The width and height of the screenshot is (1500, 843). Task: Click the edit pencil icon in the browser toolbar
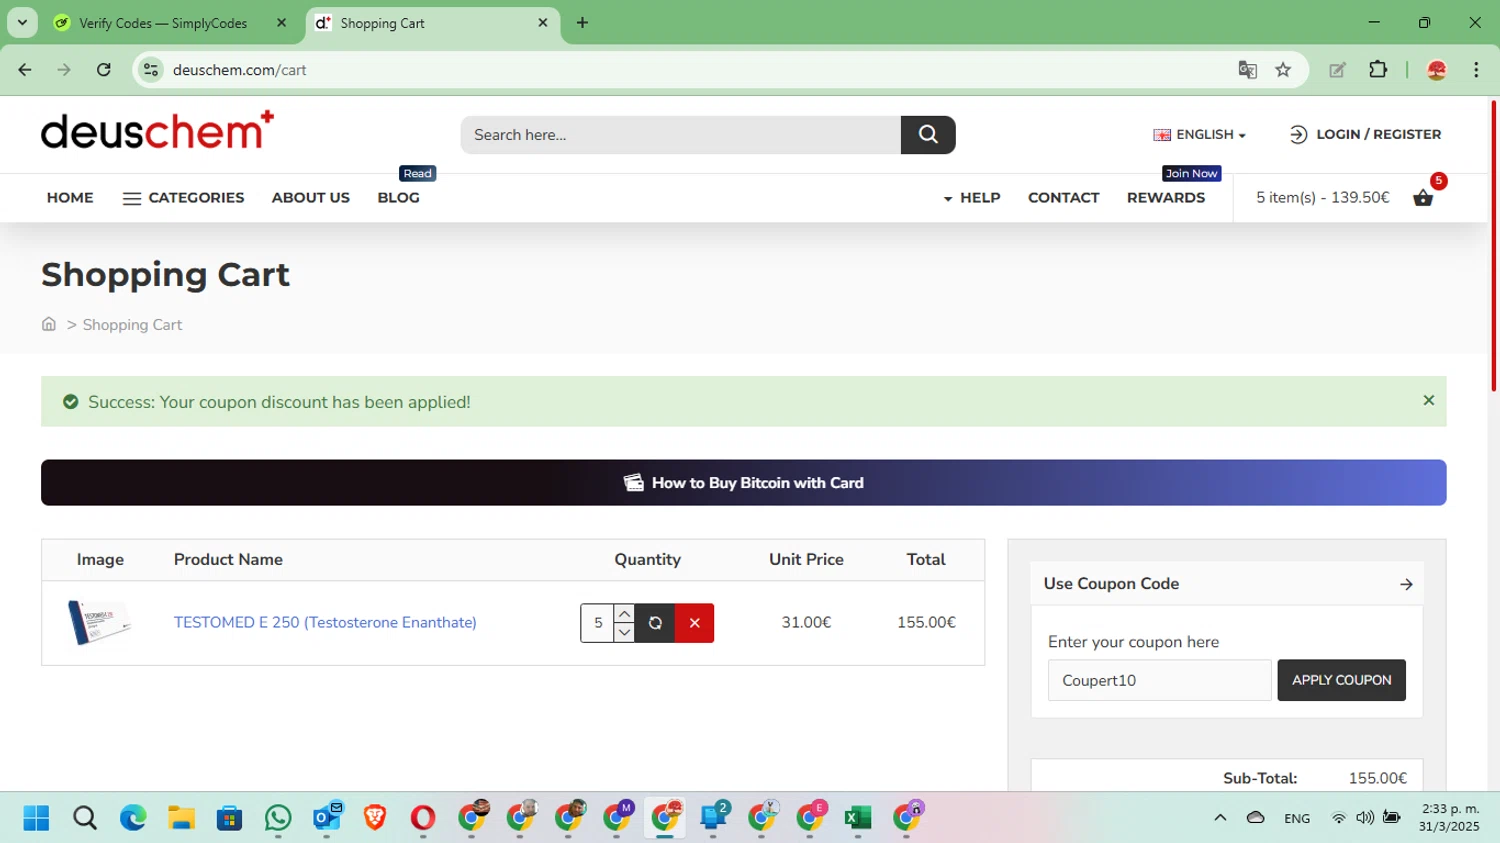point(1337,70)
